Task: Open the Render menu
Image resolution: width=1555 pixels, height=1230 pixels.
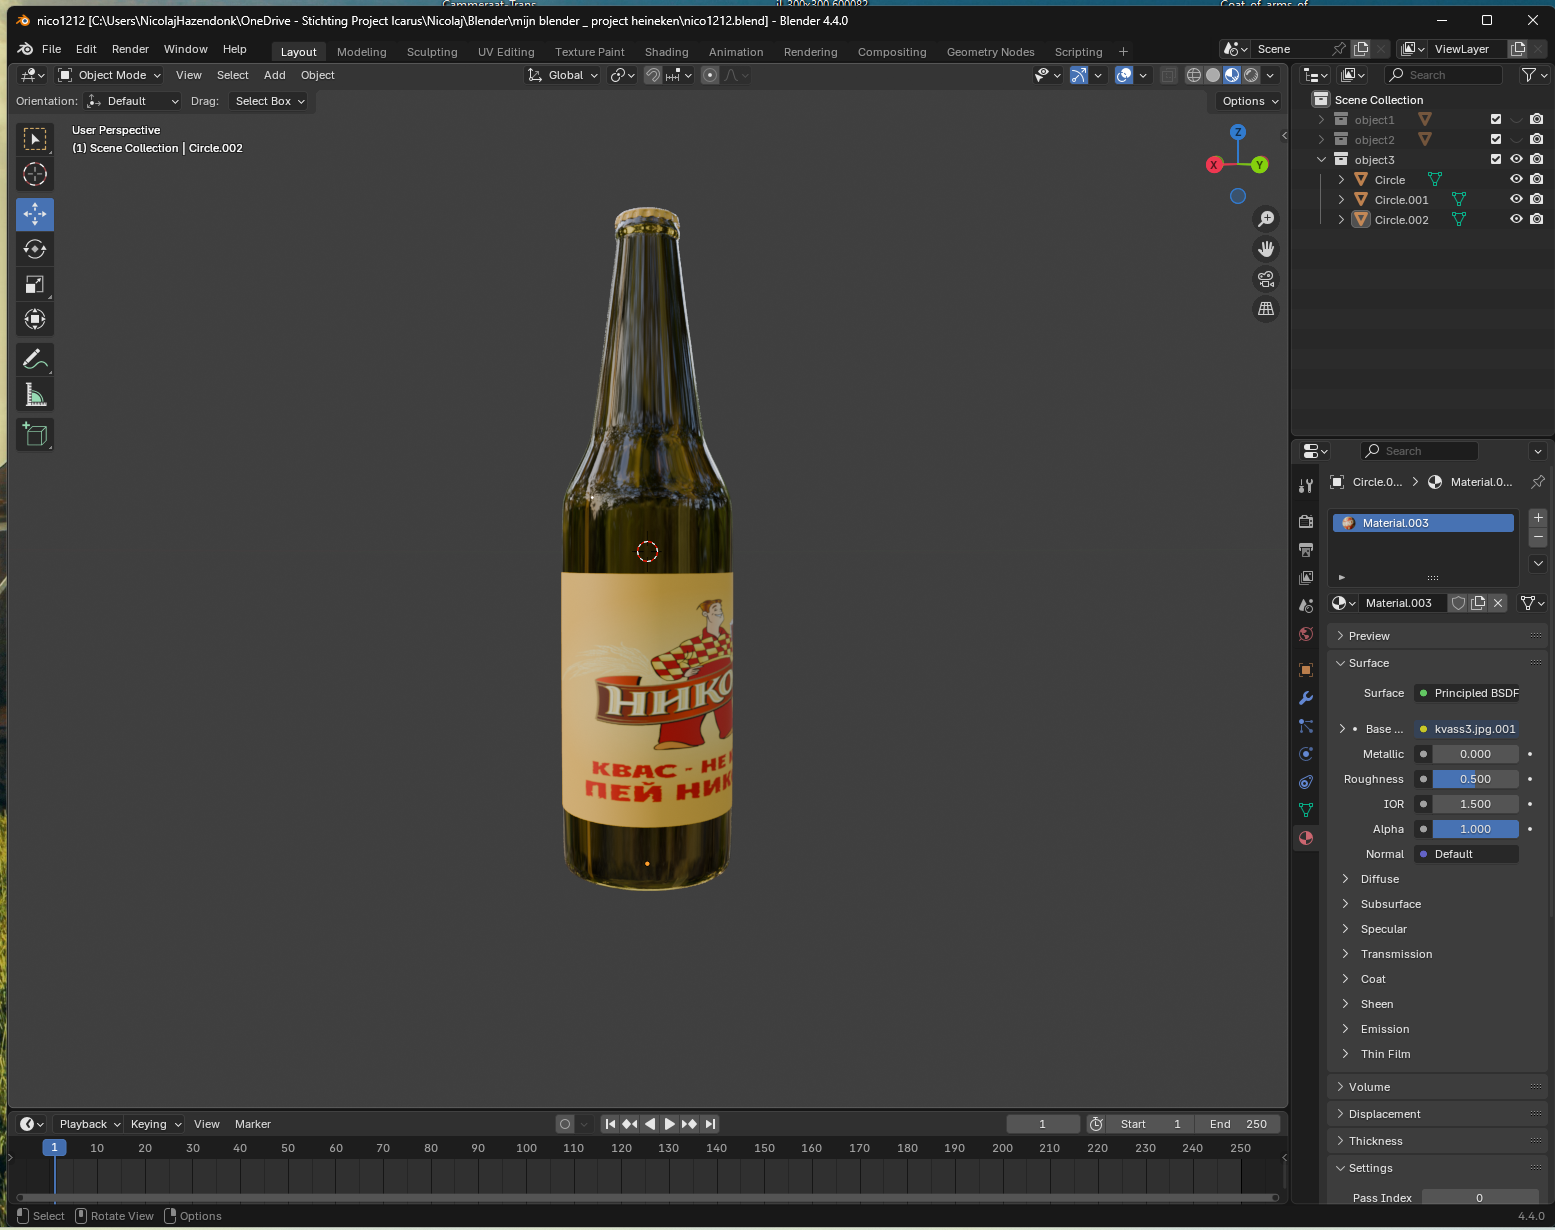Action: 130,49
